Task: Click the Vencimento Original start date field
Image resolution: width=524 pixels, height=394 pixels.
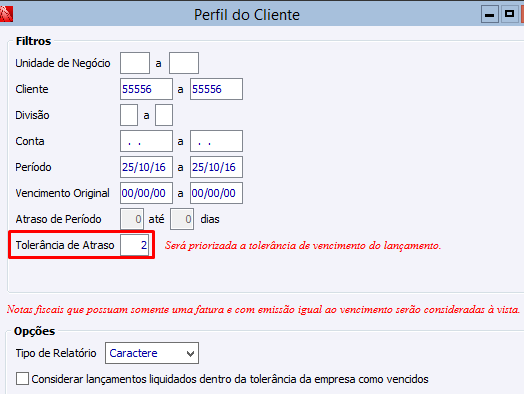Action: click(x=146, y=193)
